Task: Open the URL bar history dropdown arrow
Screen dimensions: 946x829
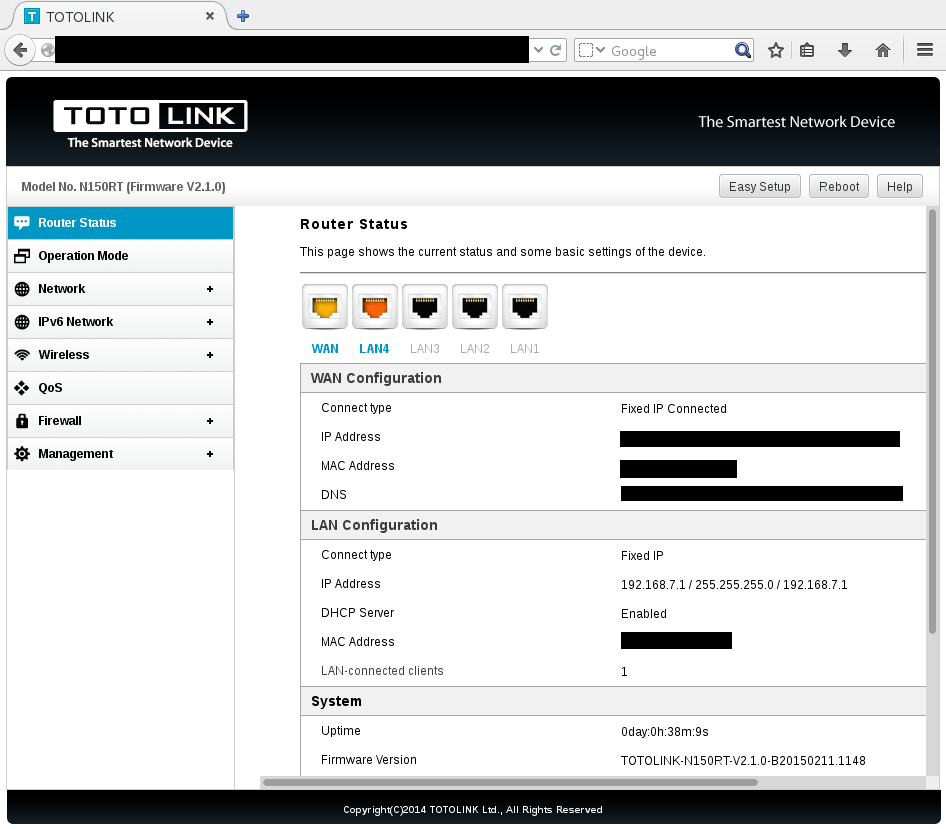Action: (539, 50)
